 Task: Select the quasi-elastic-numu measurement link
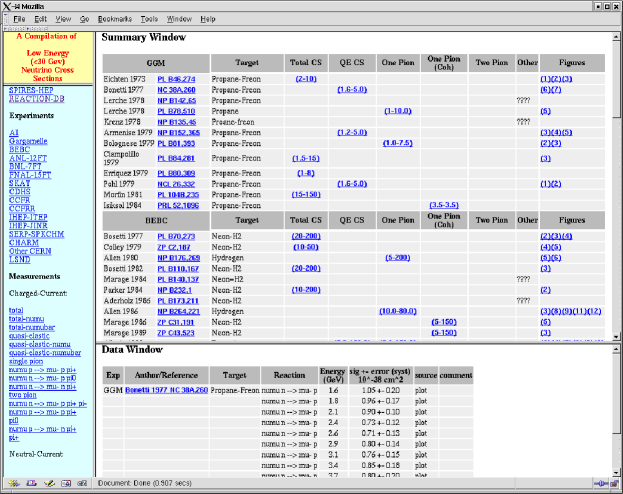pos(40,344)
